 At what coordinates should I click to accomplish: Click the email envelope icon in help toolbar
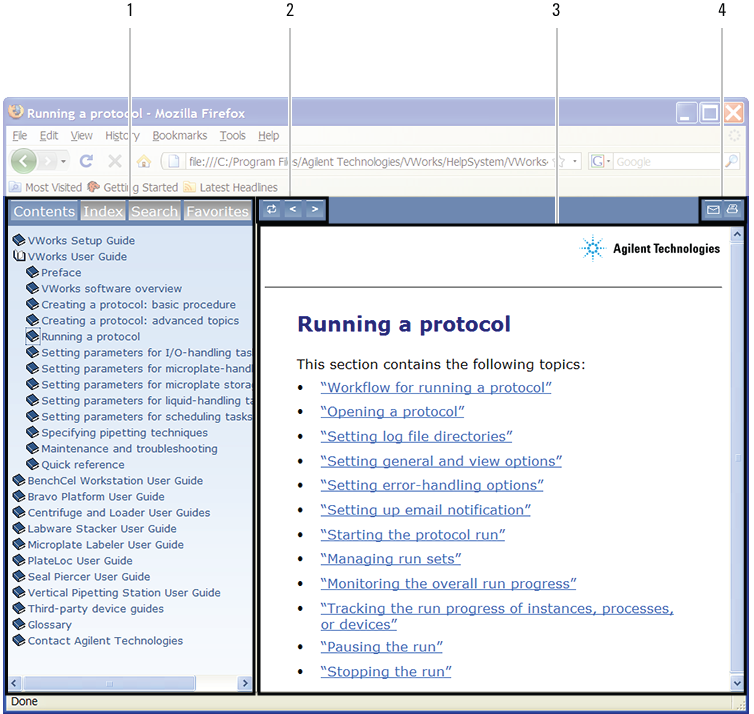(x=713, y=209)
